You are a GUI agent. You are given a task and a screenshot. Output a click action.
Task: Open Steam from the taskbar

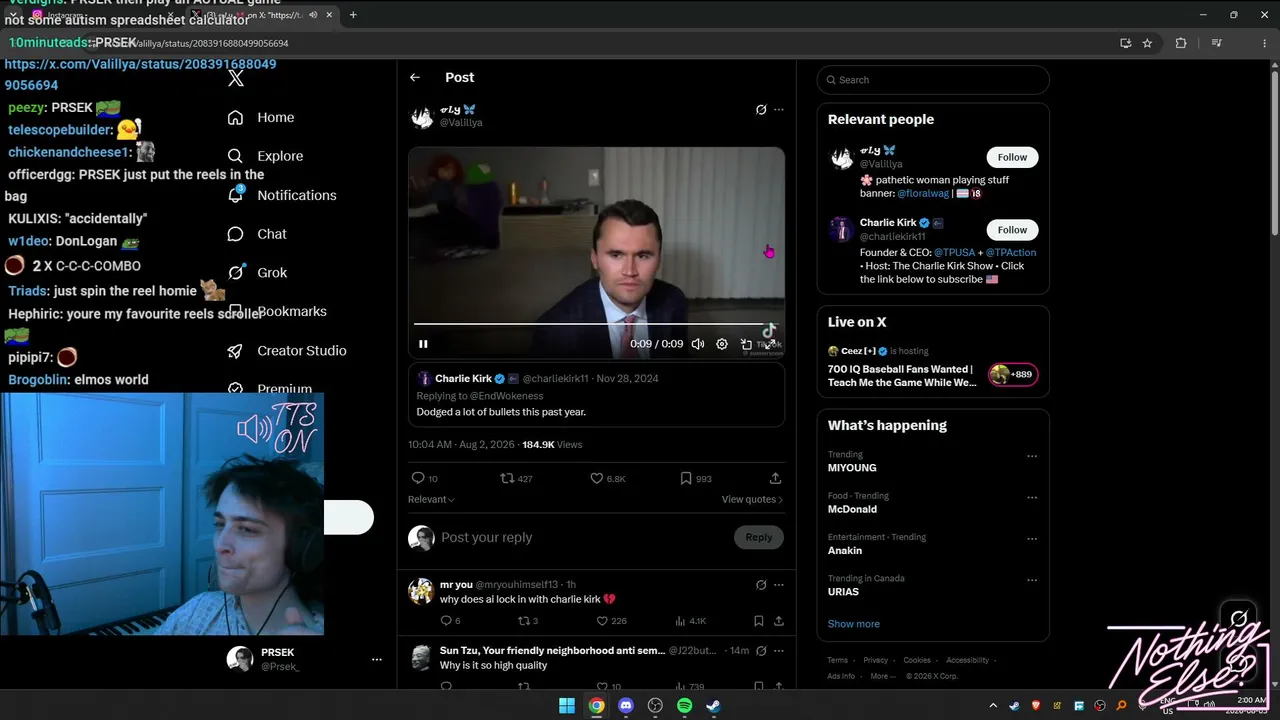click(x=713, y=706)
